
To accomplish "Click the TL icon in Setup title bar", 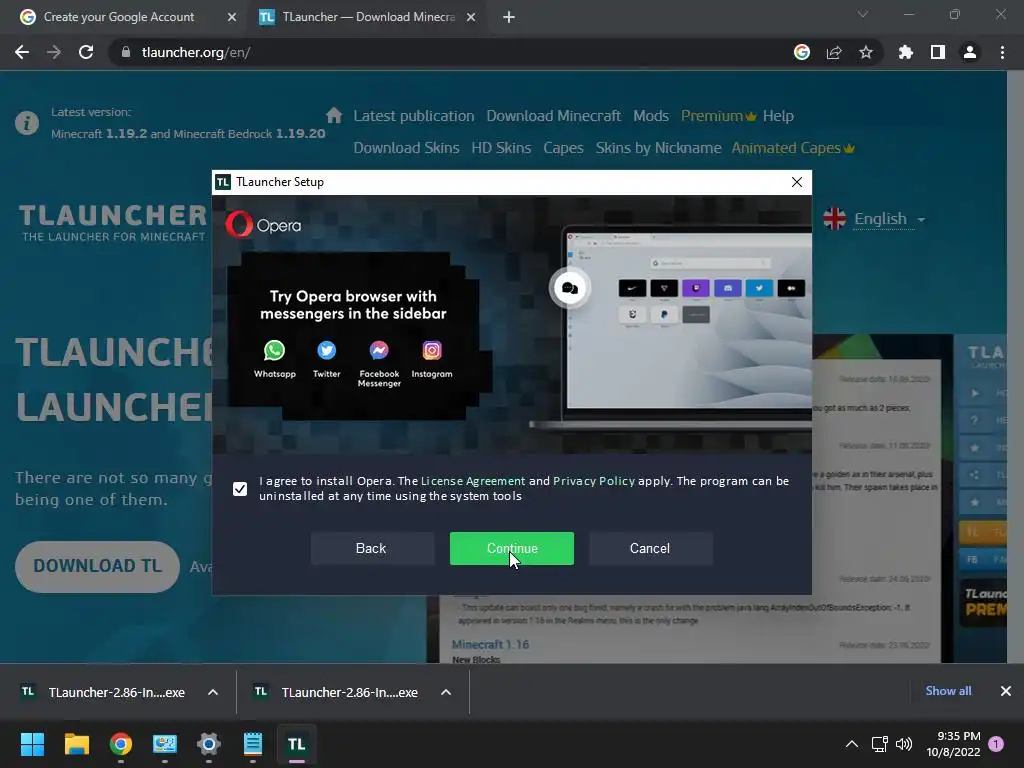I will [x=223, y=182].
